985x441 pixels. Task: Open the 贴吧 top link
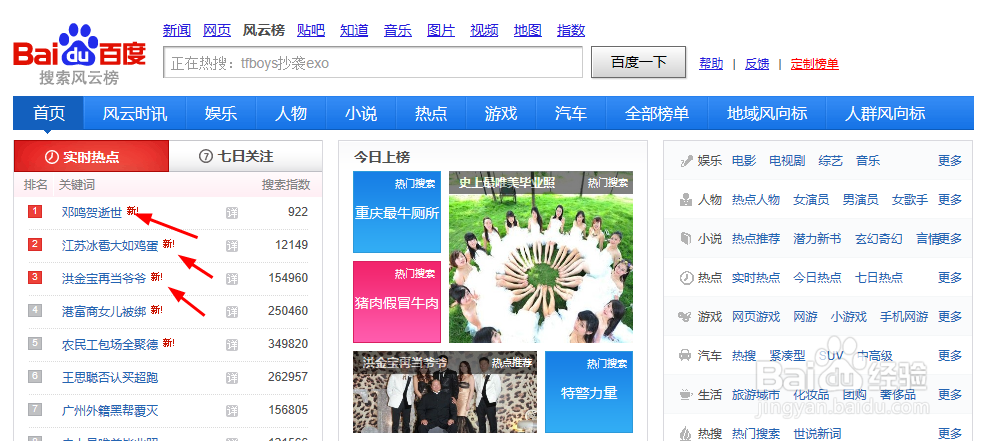(311, 30)
